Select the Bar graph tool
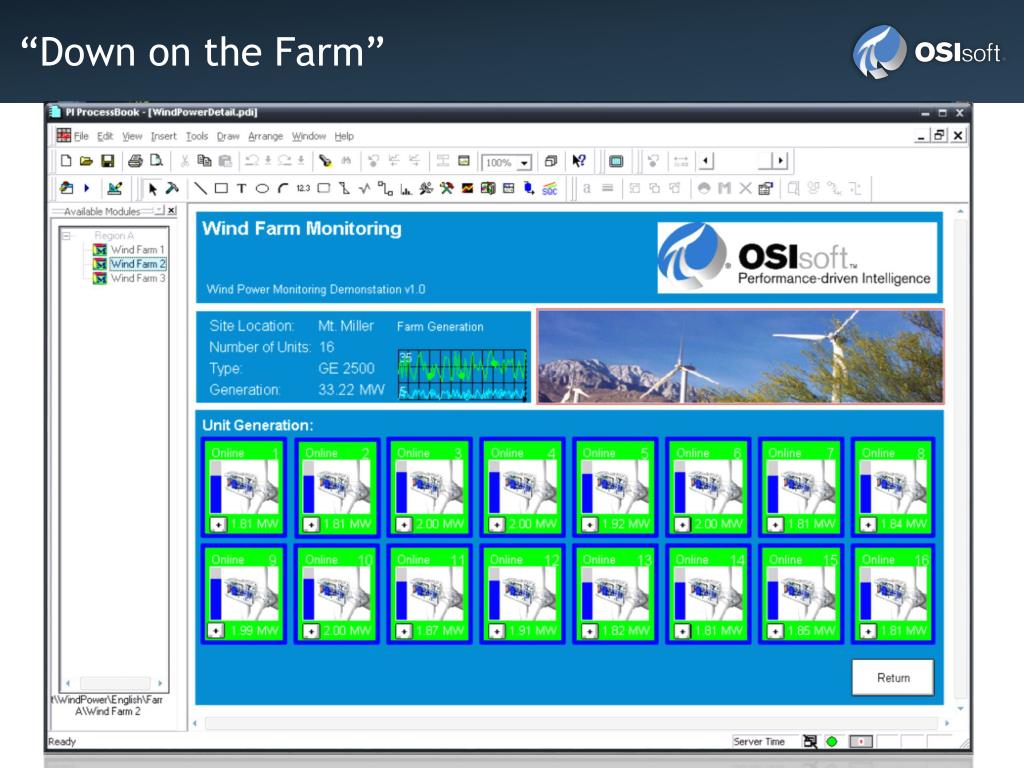 pyautogui.click(x=406, y=189)
